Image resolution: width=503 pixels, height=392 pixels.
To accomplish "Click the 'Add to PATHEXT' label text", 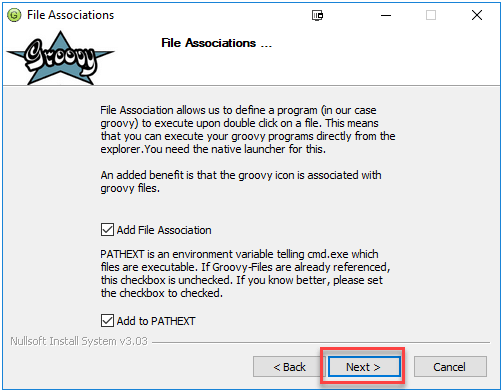I will click(156, 321).
